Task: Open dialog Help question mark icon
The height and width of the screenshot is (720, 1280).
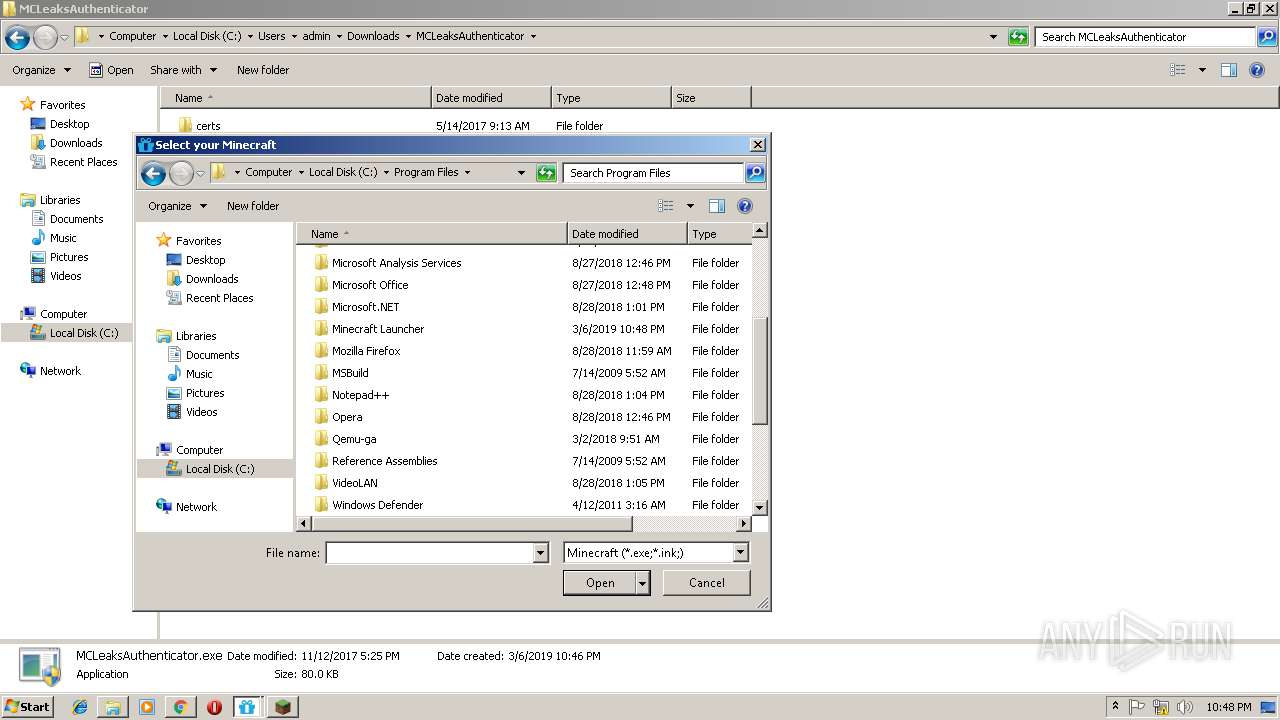Action: pyautogui.click(x=744, y=206)
